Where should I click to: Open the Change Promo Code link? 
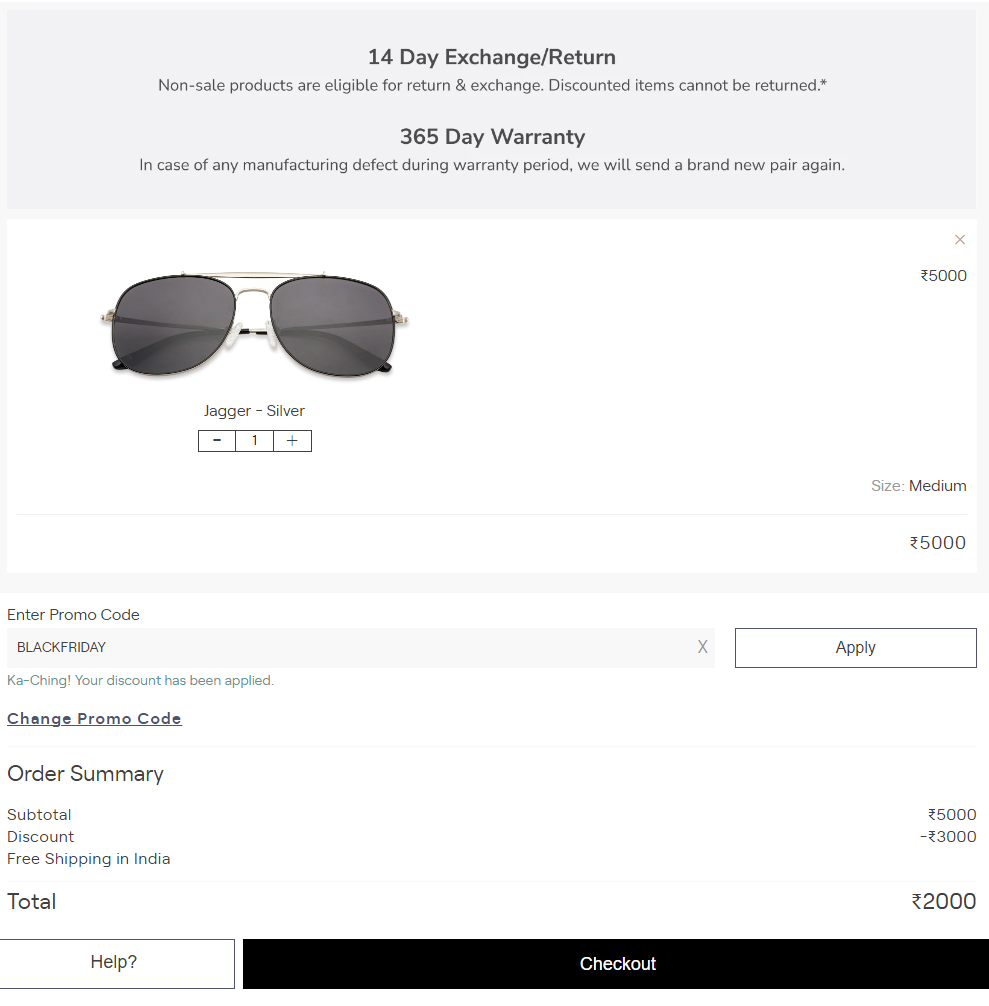(94, 718)
